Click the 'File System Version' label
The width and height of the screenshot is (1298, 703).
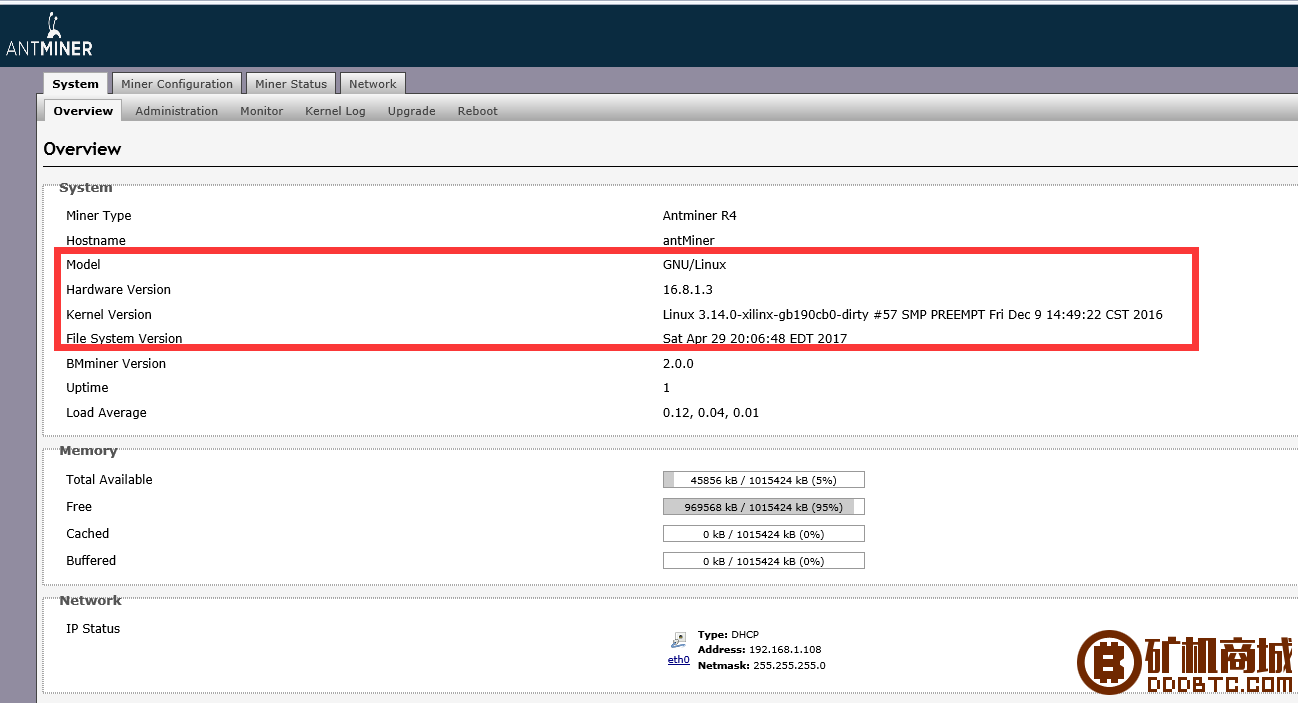click(x=125, y=339)
